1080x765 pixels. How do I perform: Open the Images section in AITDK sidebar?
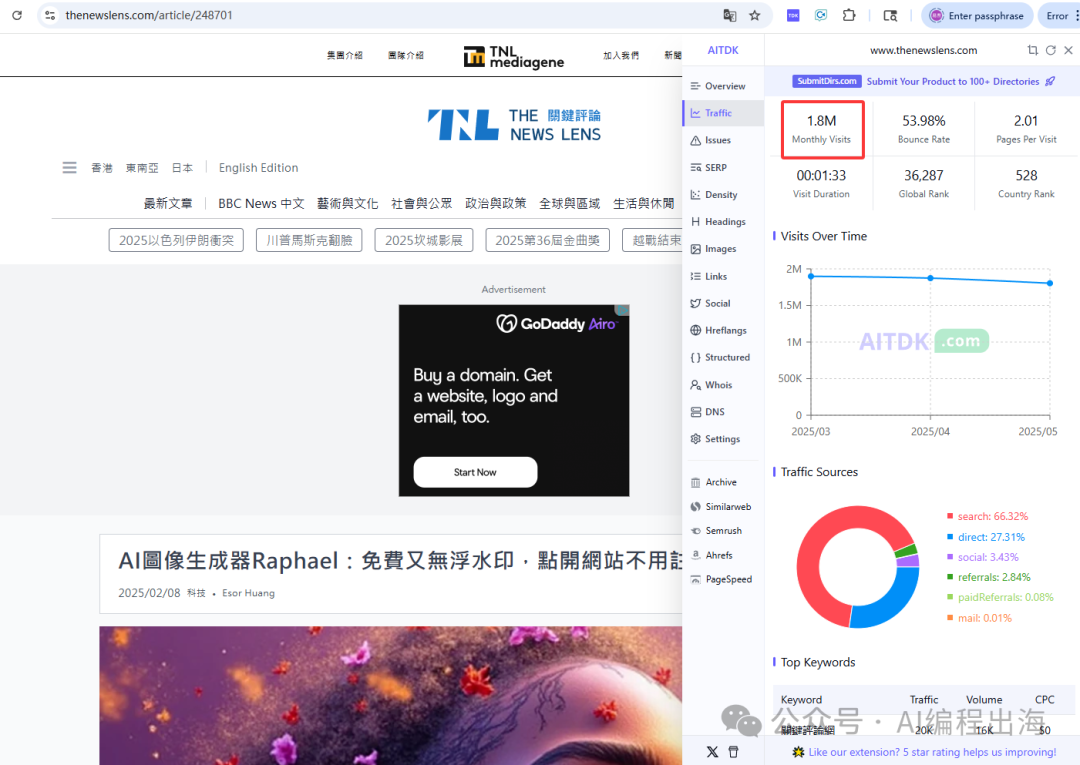[x=723, y=249]
